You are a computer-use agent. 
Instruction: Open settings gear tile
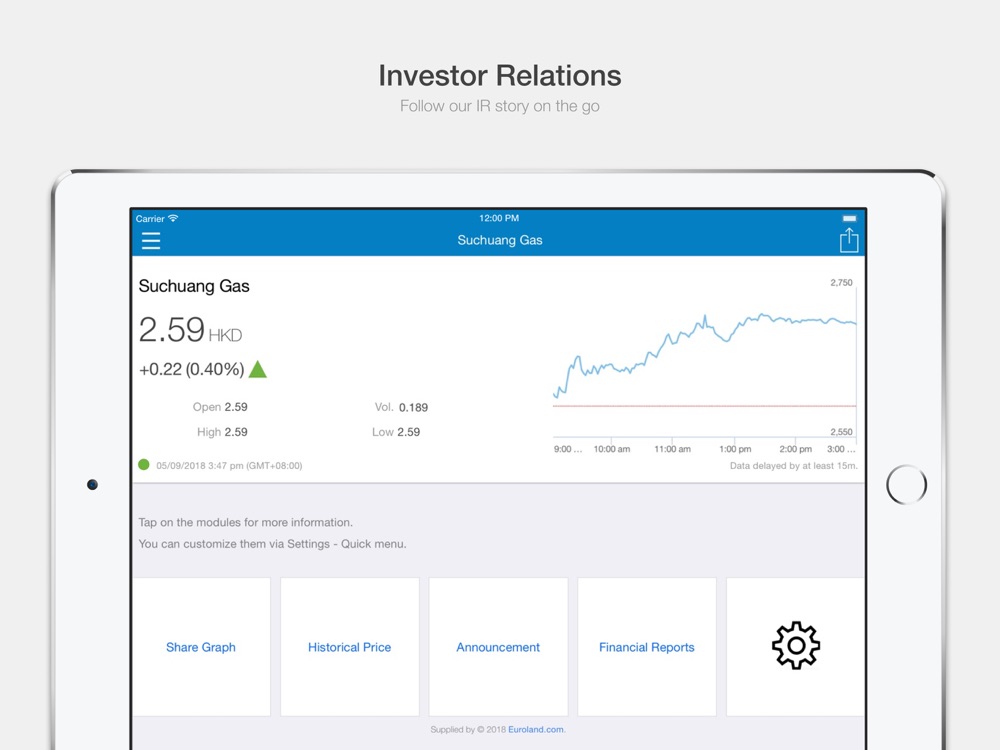pos(795,646)
